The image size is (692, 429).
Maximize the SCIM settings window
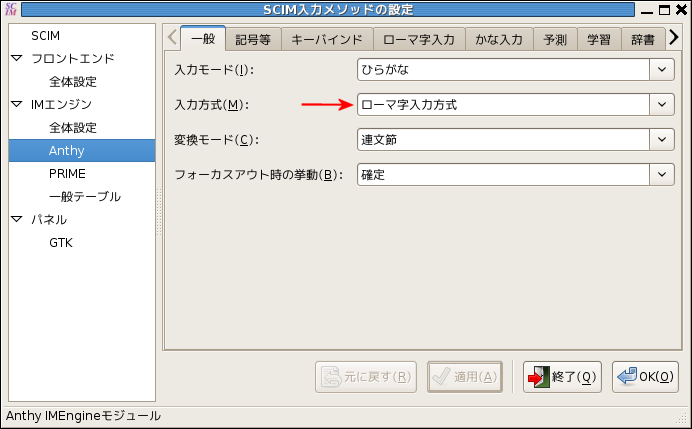(664, 10)
